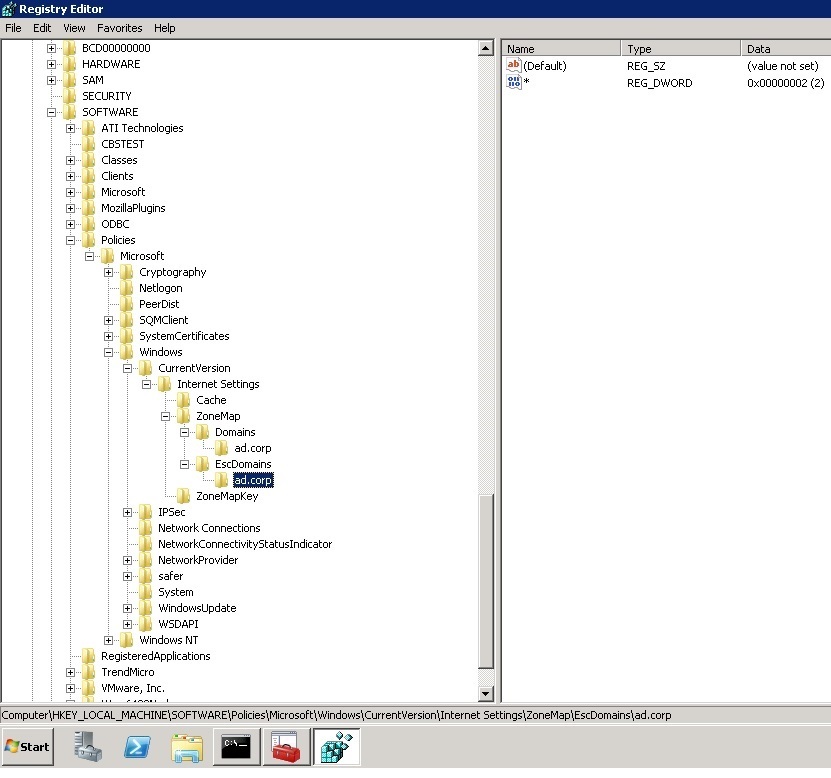This screenshot has width=831, height=778.
Task: Open the View menu
Action: point(74,28)
